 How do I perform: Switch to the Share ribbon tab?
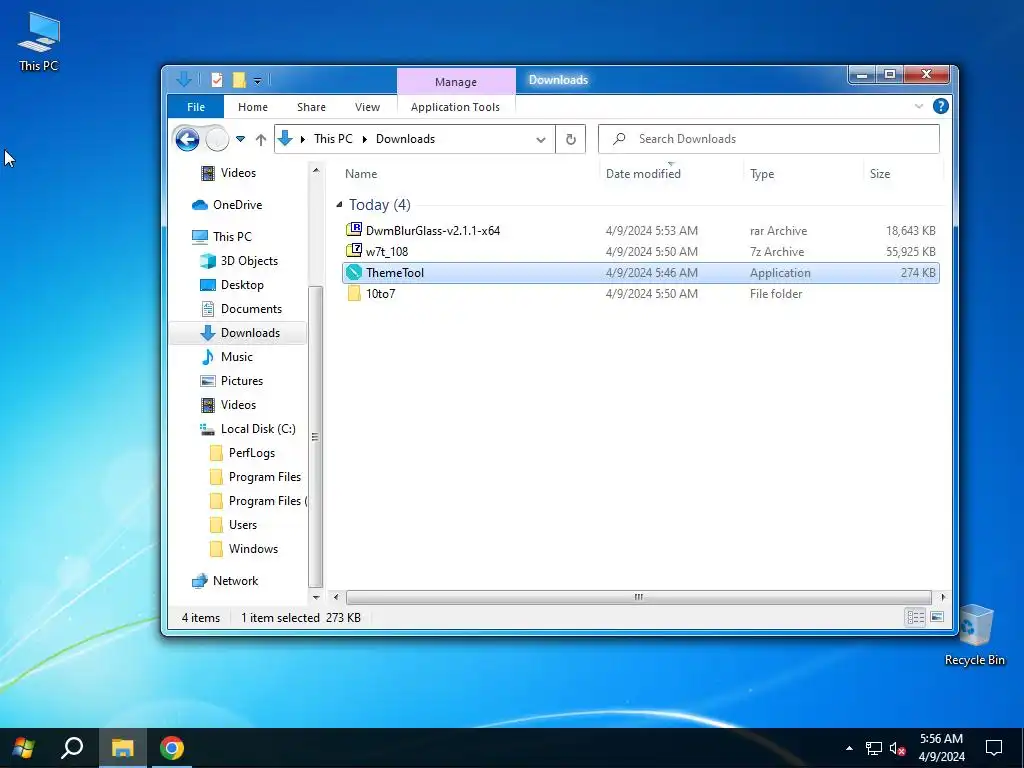click(311, 107)
